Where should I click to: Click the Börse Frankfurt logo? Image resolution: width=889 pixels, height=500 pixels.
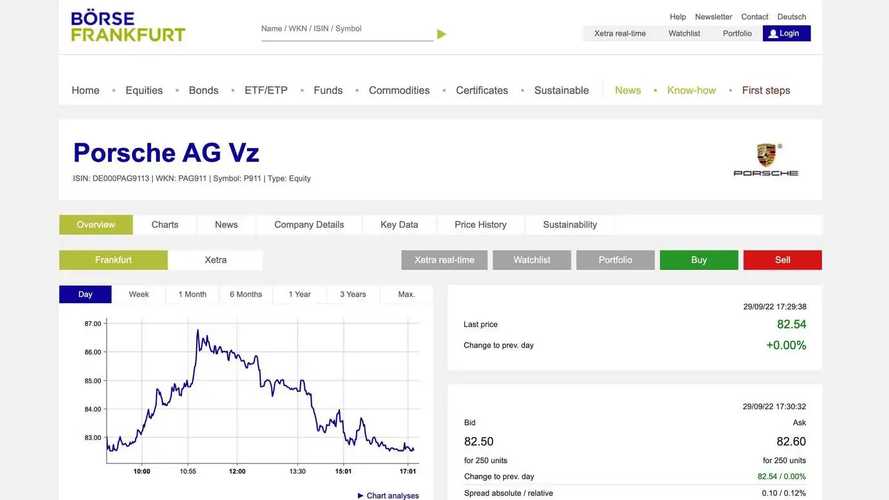(x=128, y=27)
